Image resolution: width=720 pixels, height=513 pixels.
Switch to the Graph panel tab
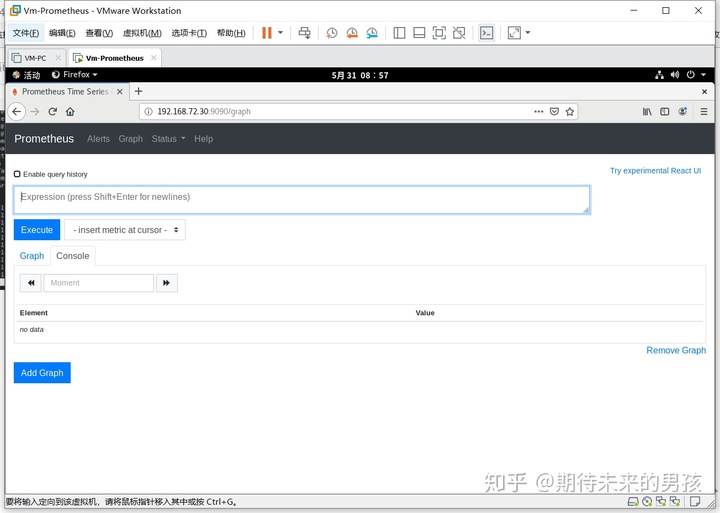point(32,256)
